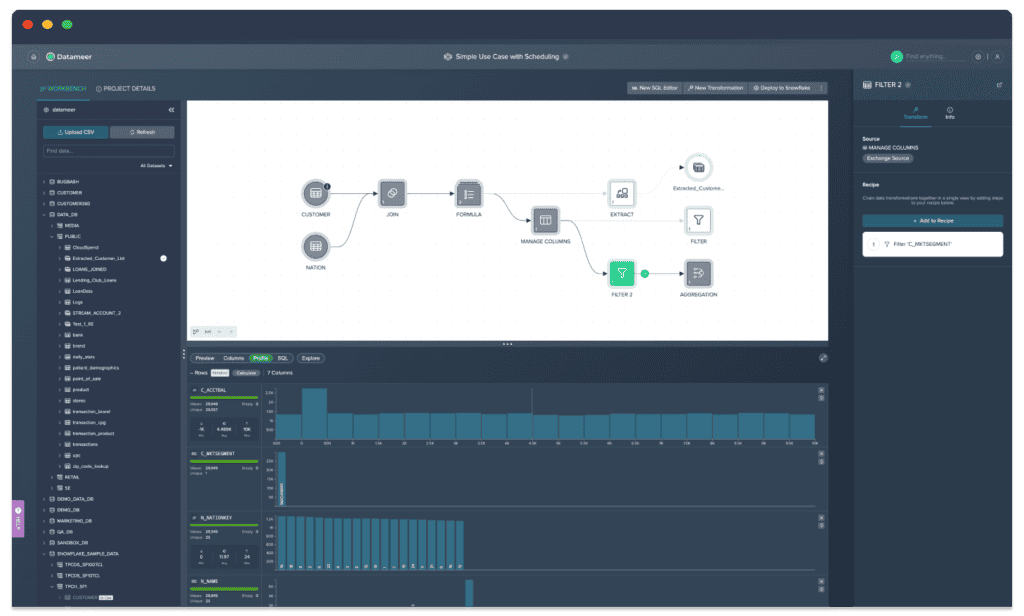Switch to the Preview tab

pyautogui.click(x=204, y=358)
